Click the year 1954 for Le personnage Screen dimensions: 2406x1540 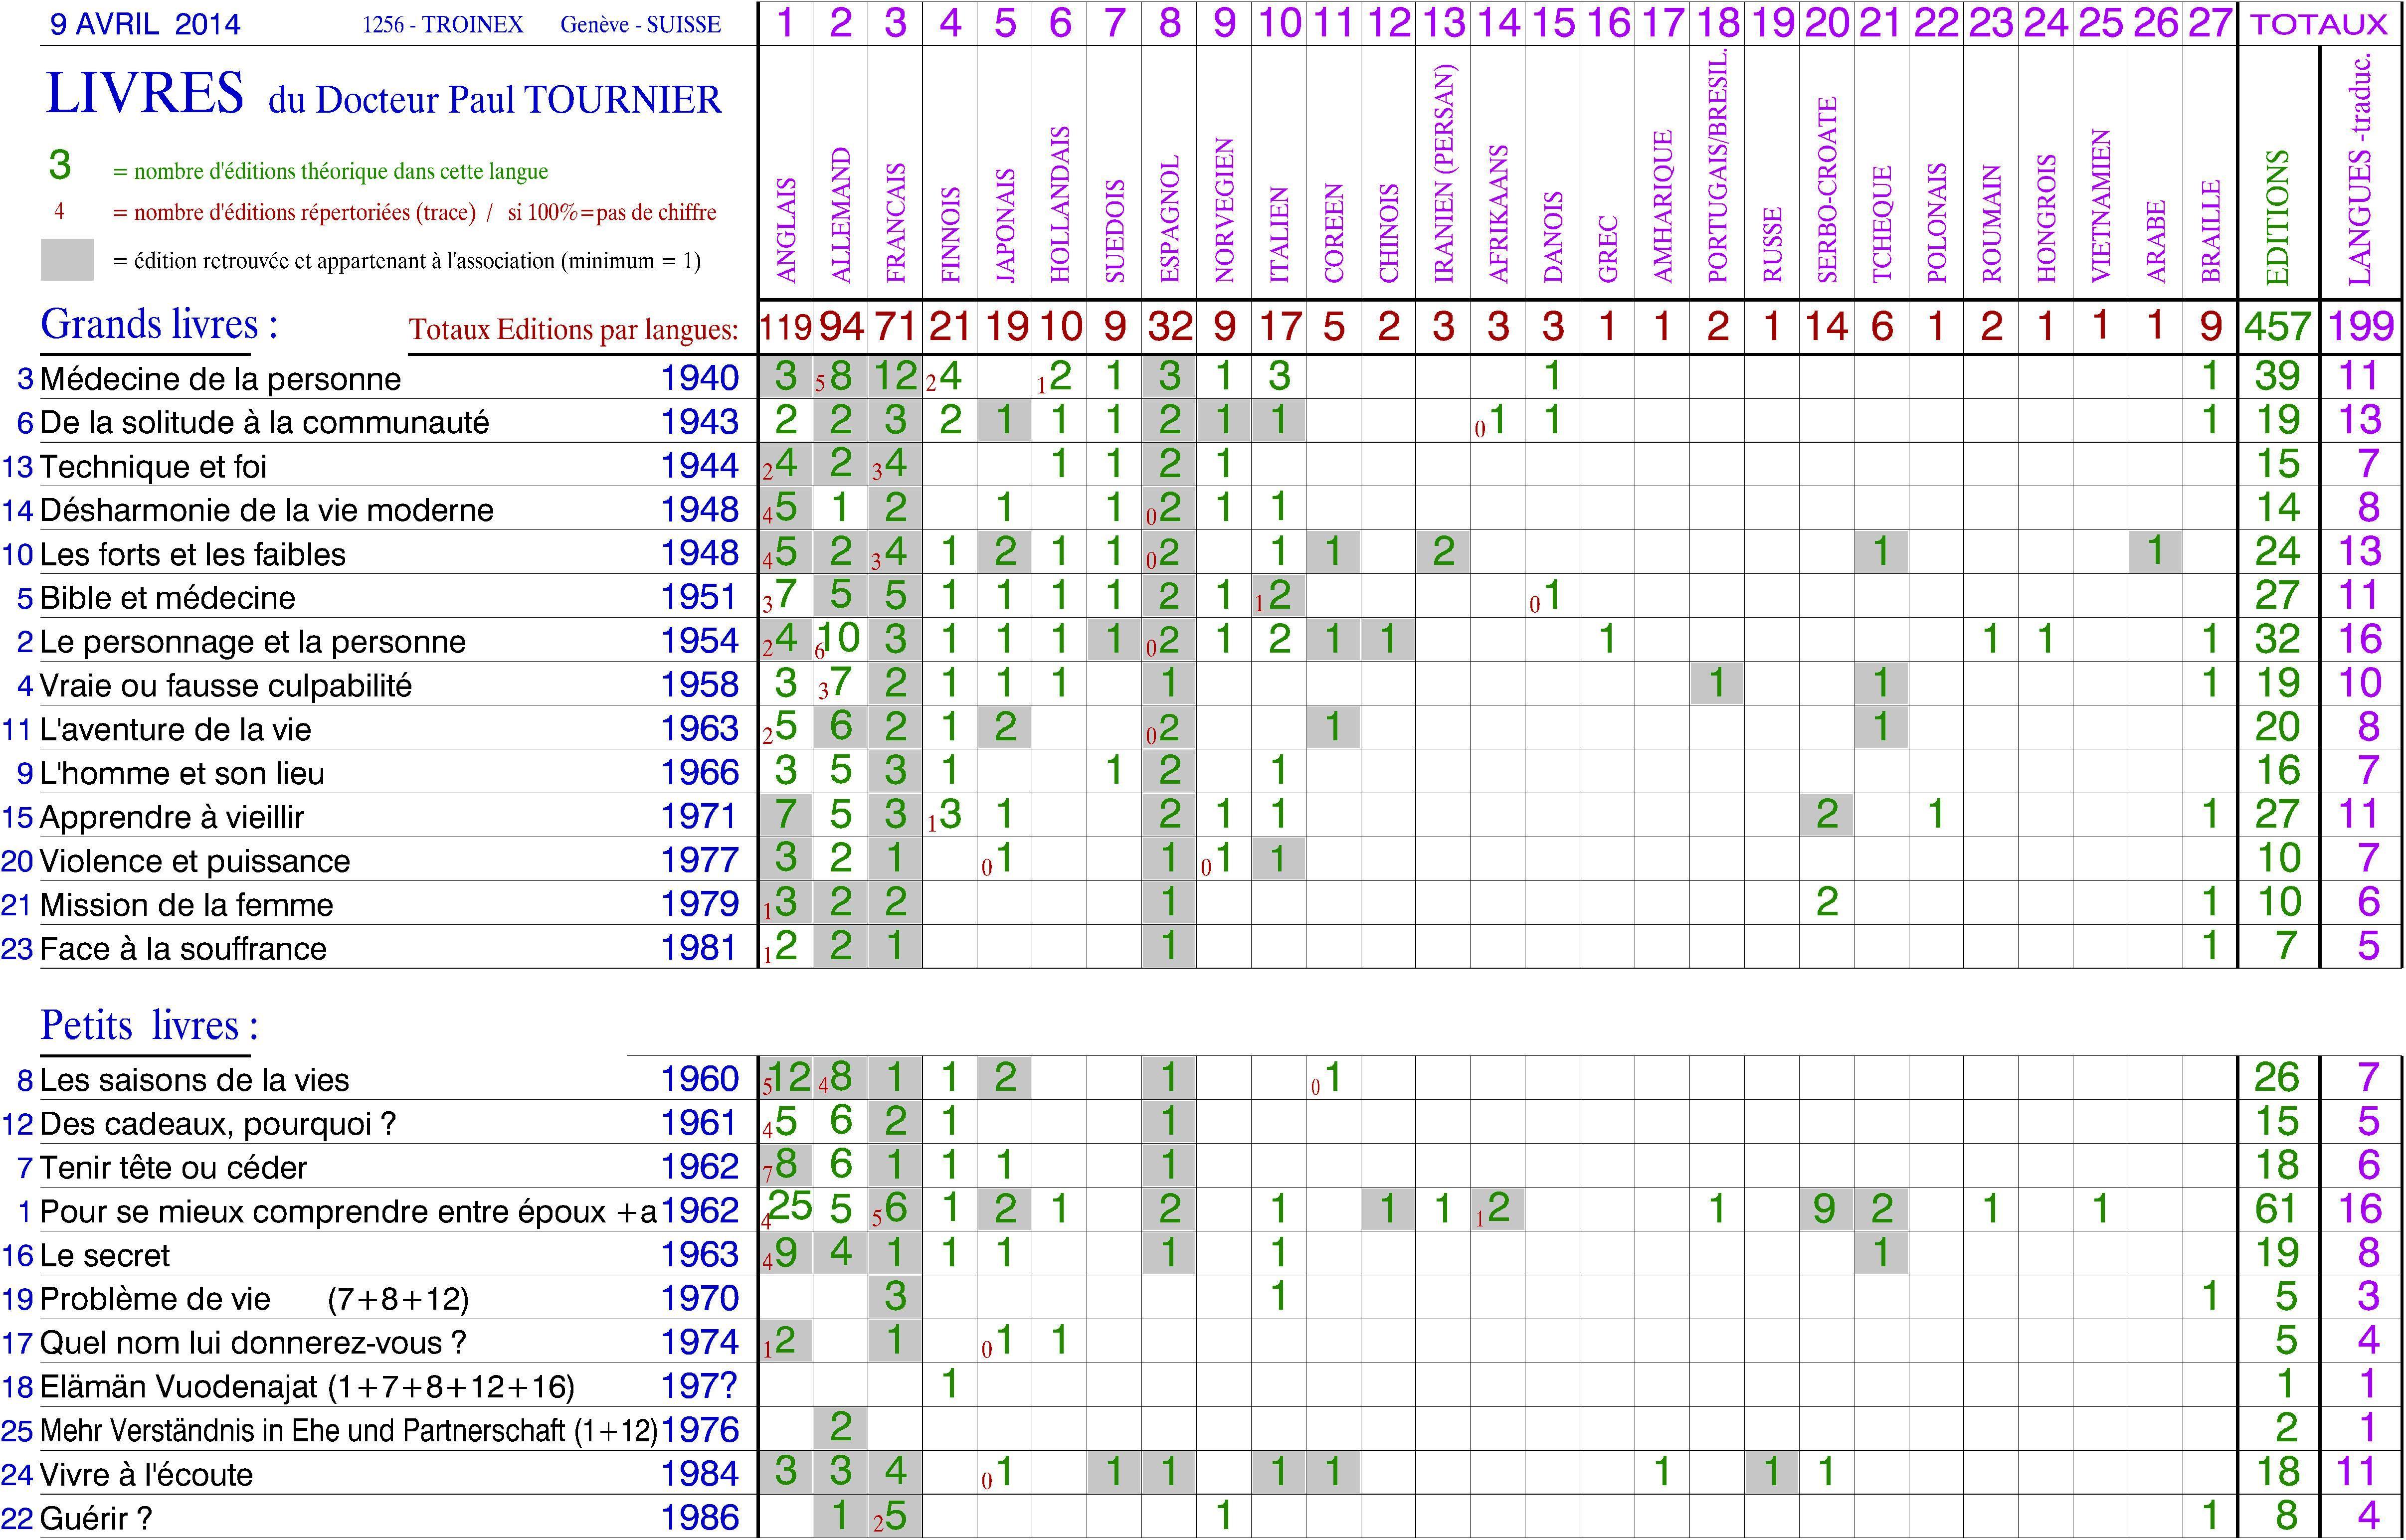tap(699, 641)
